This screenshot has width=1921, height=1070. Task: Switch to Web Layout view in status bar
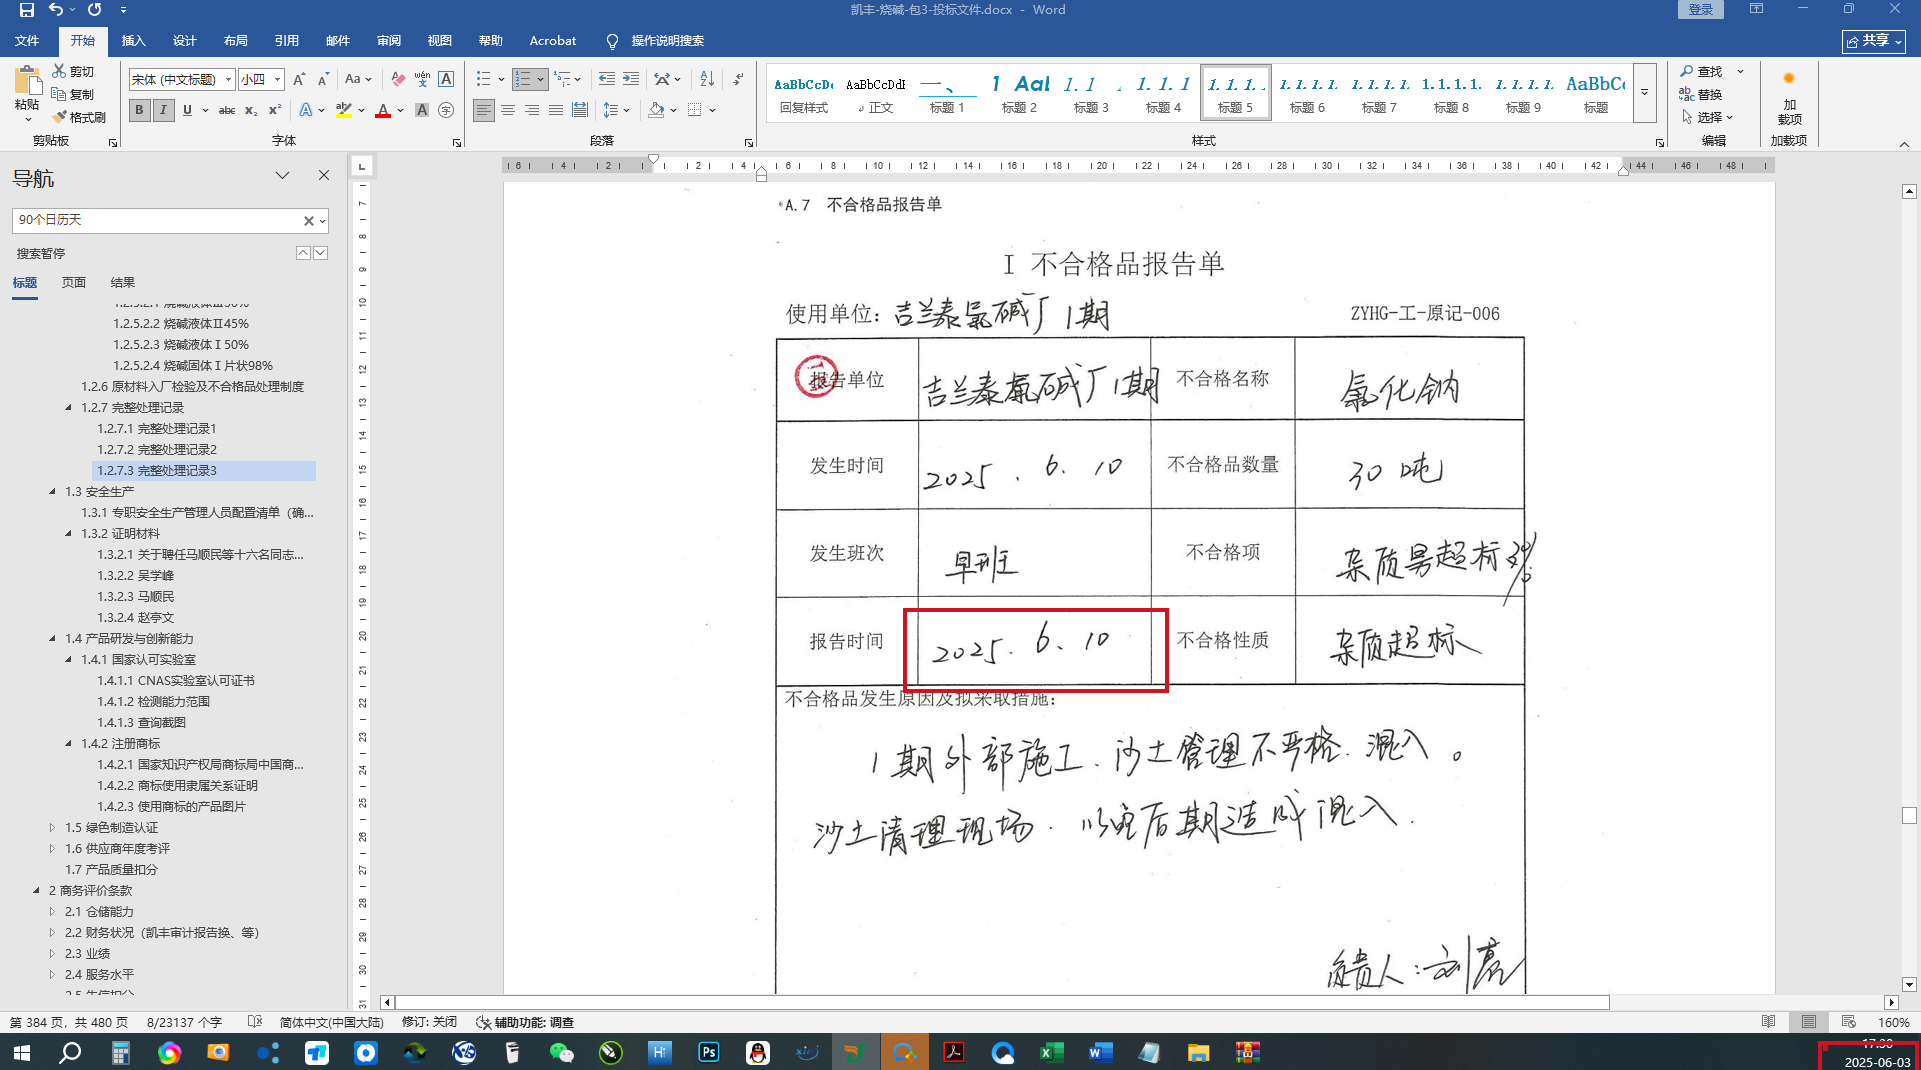pyautogui.click(x=1849, y=1022)
